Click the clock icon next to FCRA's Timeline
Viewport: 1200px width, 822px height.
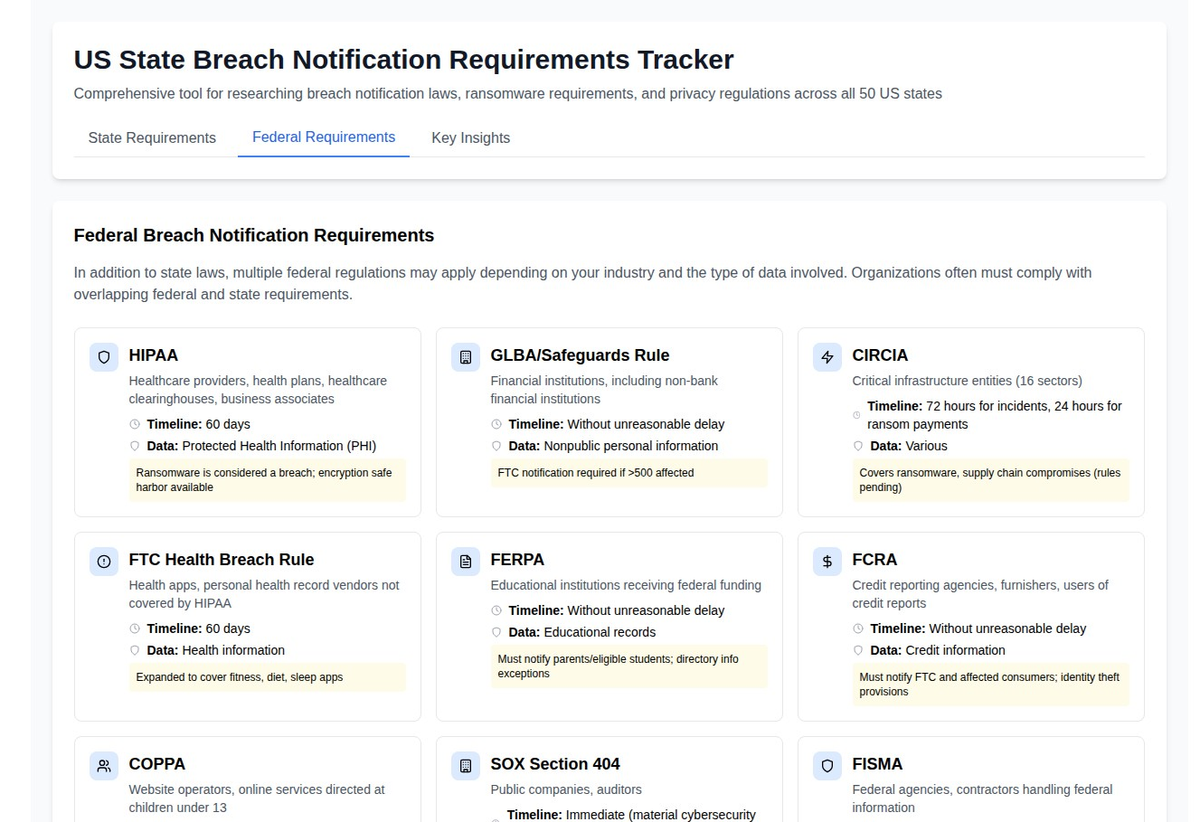click(858, 628)
